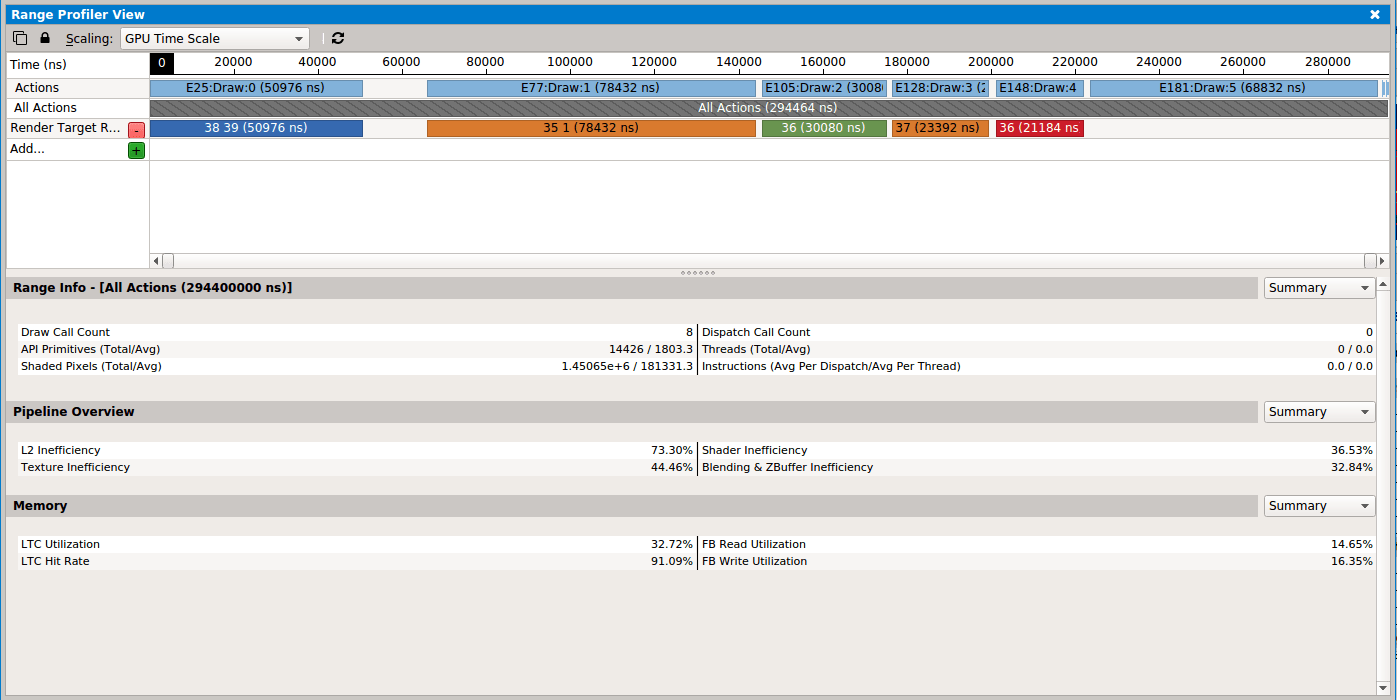Open the Range Info Summary dropdown
The image size is (1397, 700).
click(1318, 287)
